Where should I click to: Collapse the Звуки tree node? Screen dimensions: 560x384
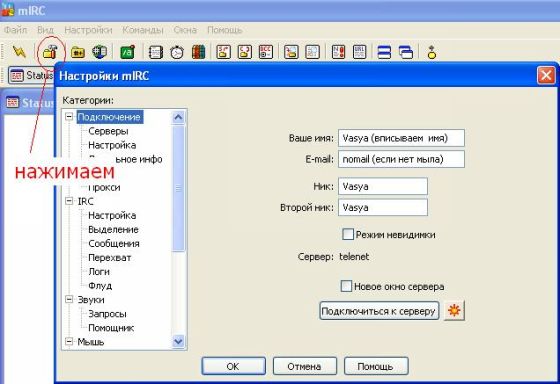tap(69, 299)
